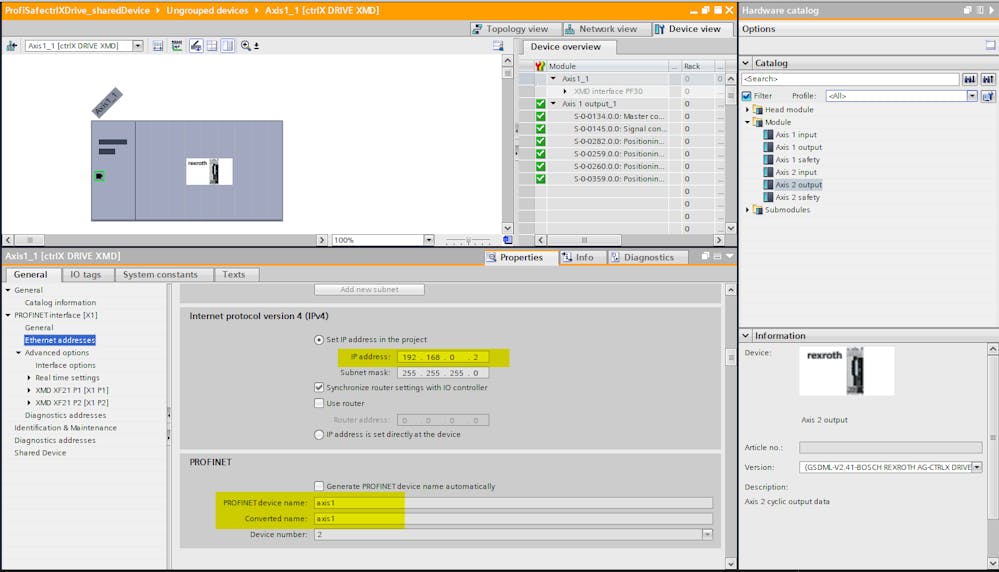This screenshot has width=999, height=572.
Task: Click the show address labels toolbar icon
Action: coord(176,46)
